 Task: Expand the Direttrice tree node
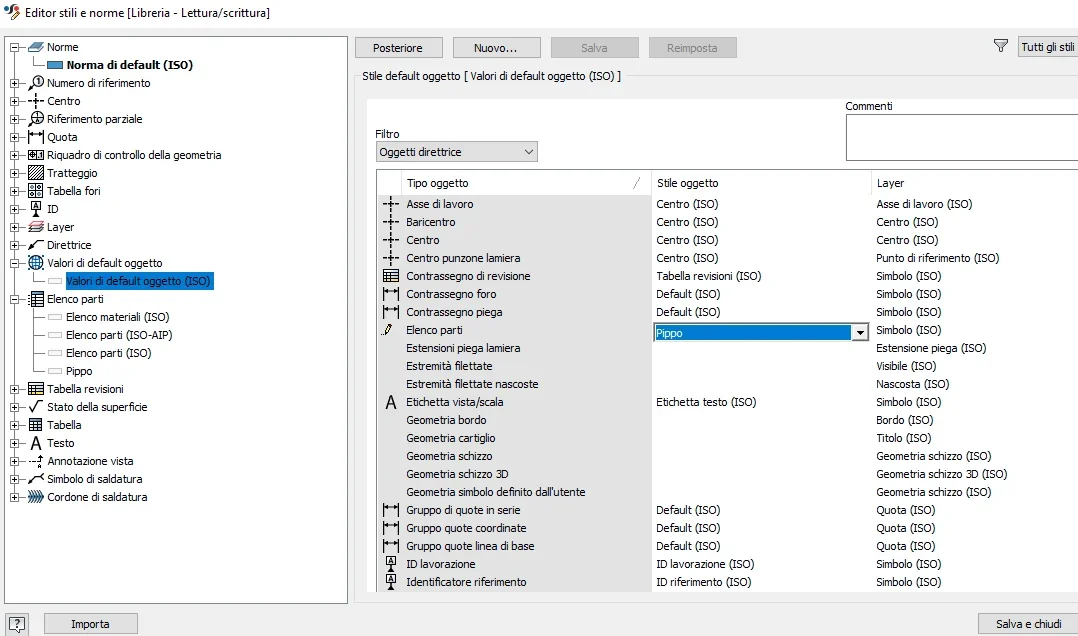click(14, 245)
